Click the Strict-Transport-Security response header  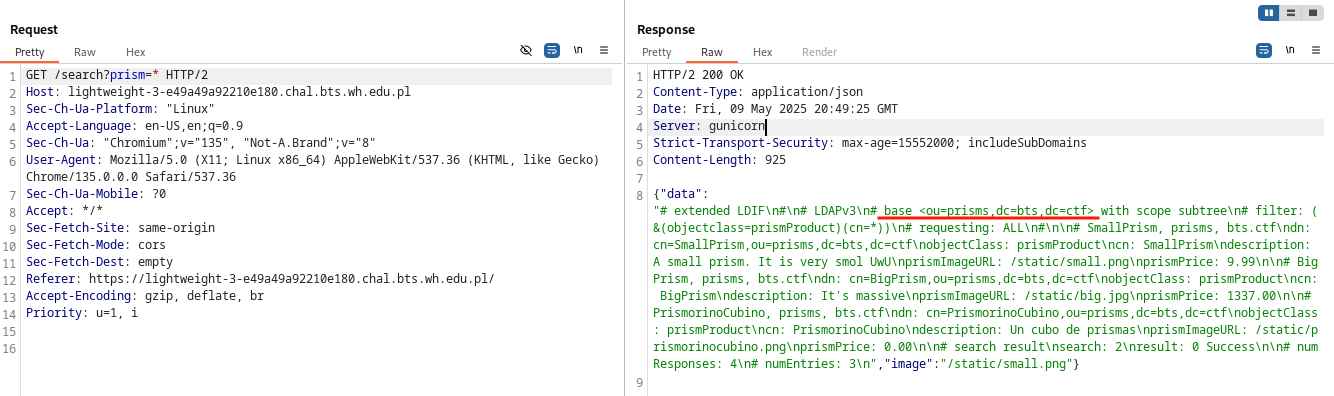pos(869,143)
